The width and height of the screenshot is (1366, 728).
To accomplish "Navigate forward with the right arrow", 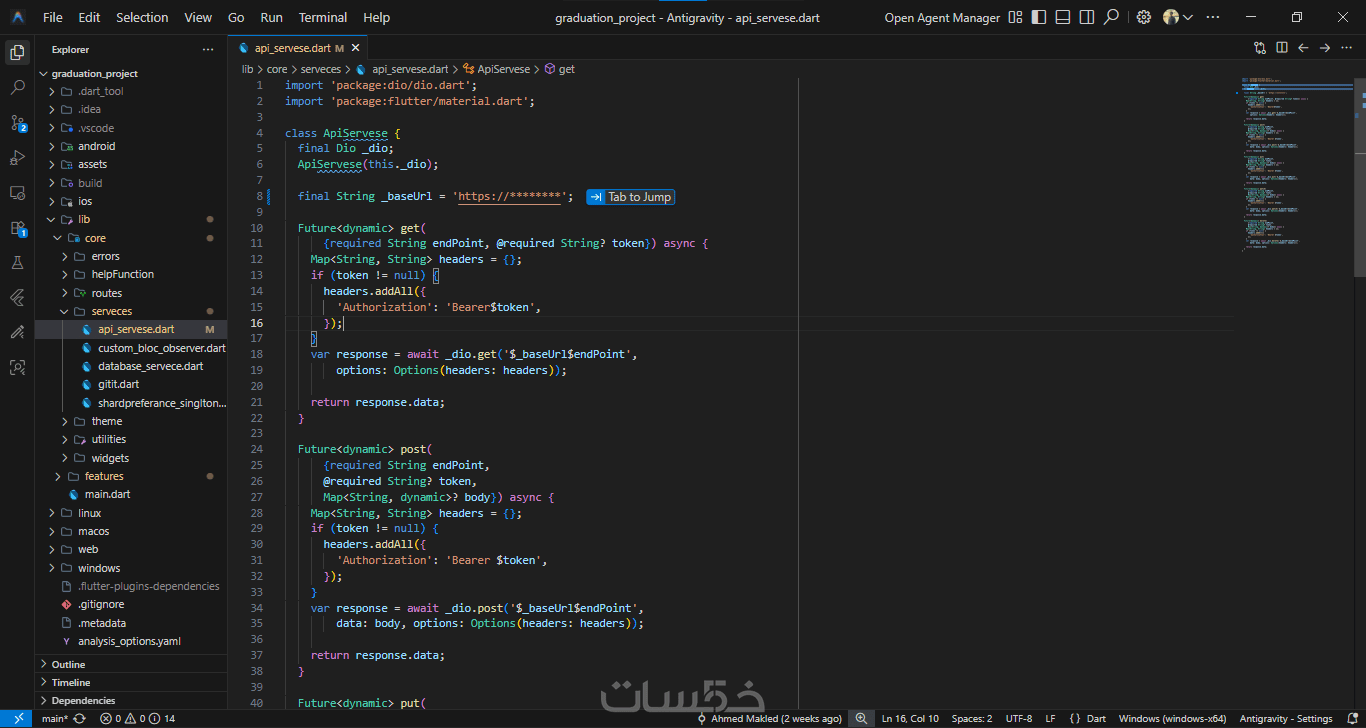I will 1325,47.
